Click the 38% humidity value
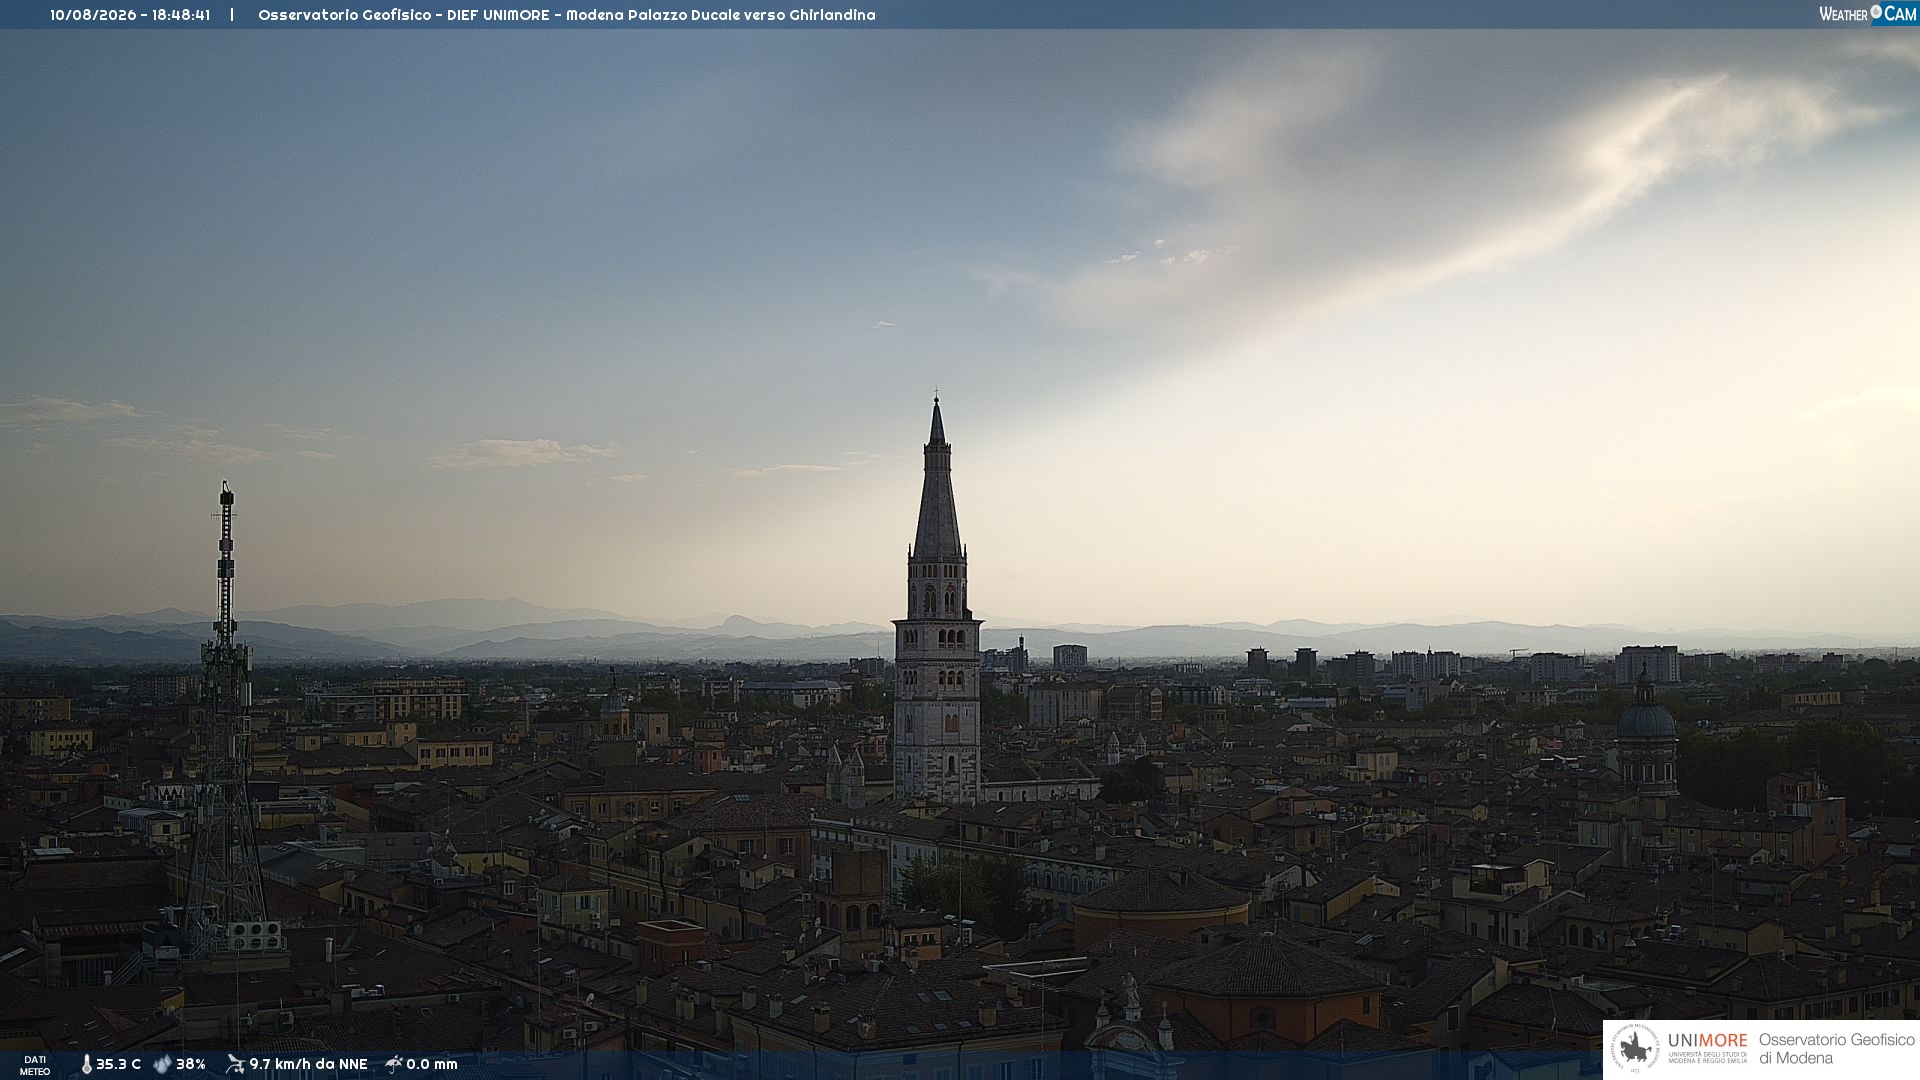 pos(191,1064)
